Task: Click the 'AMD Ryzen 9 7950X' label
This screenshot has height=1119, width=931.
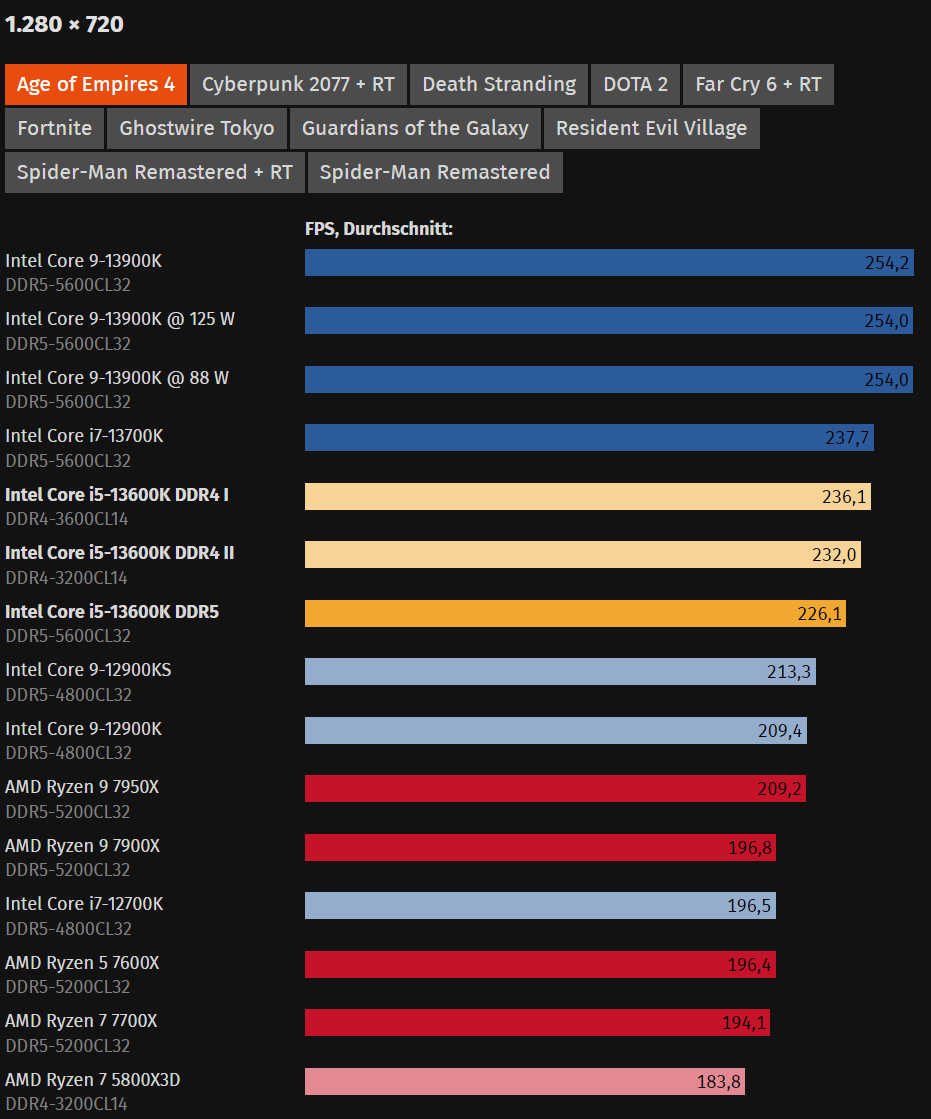Action: tap(82, 787)
